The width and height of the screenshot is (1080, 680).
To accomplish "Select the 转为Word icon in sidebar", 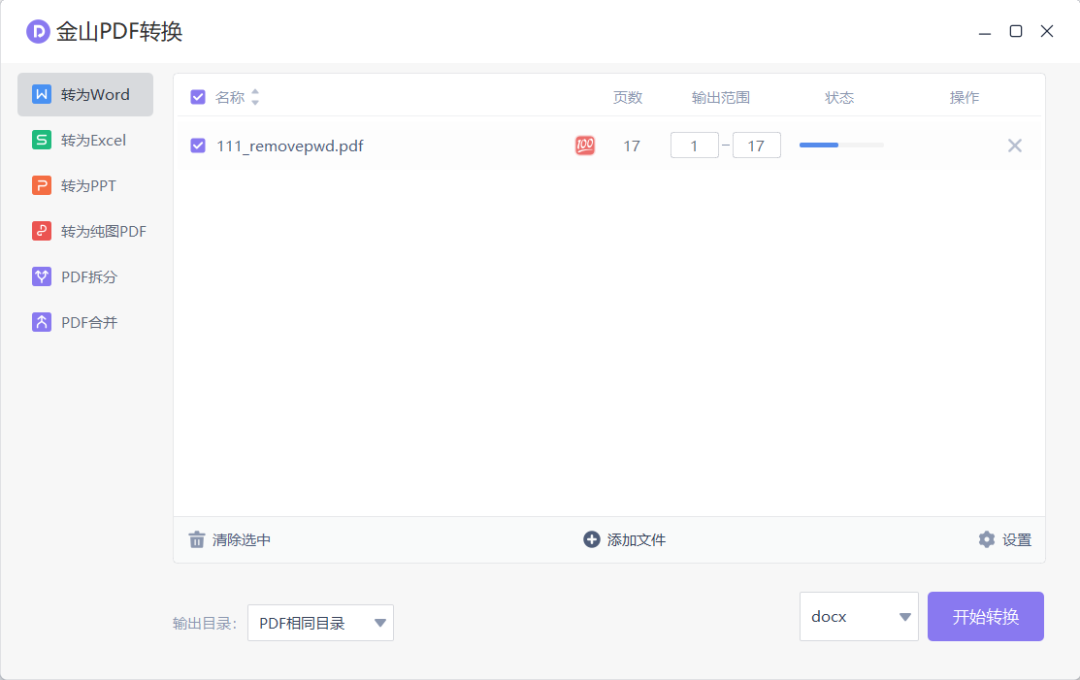I will (x=41, y=94).
